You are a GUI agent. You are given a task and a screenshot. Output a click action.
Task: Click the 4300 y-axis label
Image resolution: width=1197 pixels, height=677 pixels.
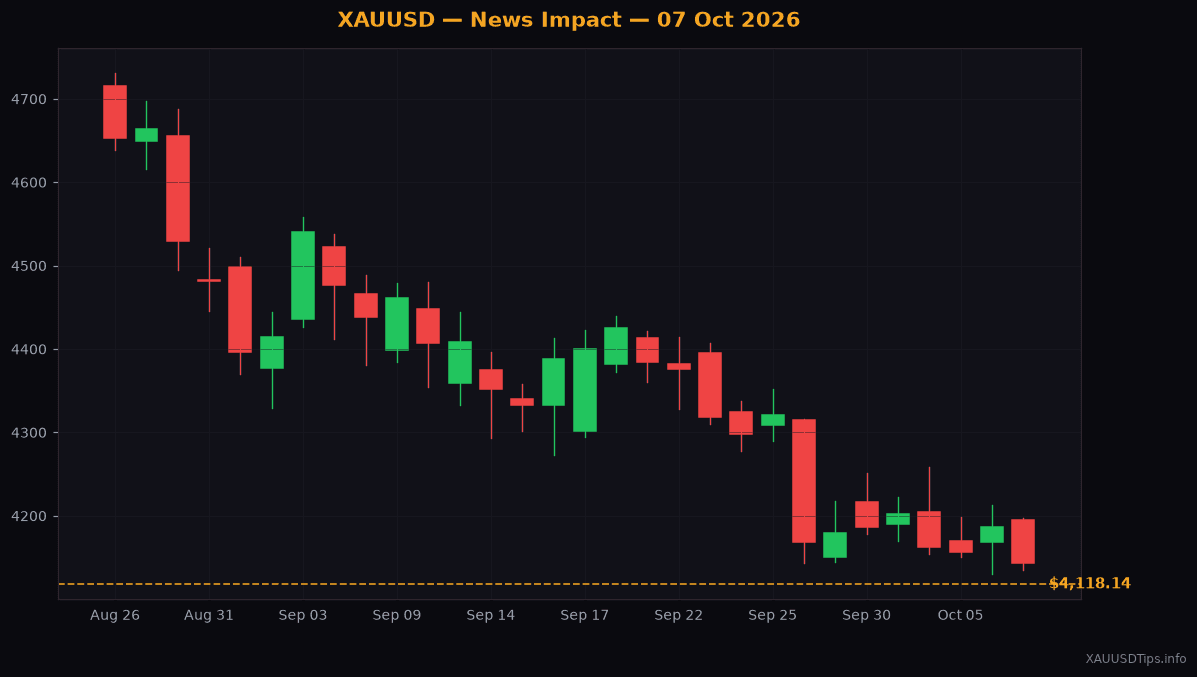point(29,433)
